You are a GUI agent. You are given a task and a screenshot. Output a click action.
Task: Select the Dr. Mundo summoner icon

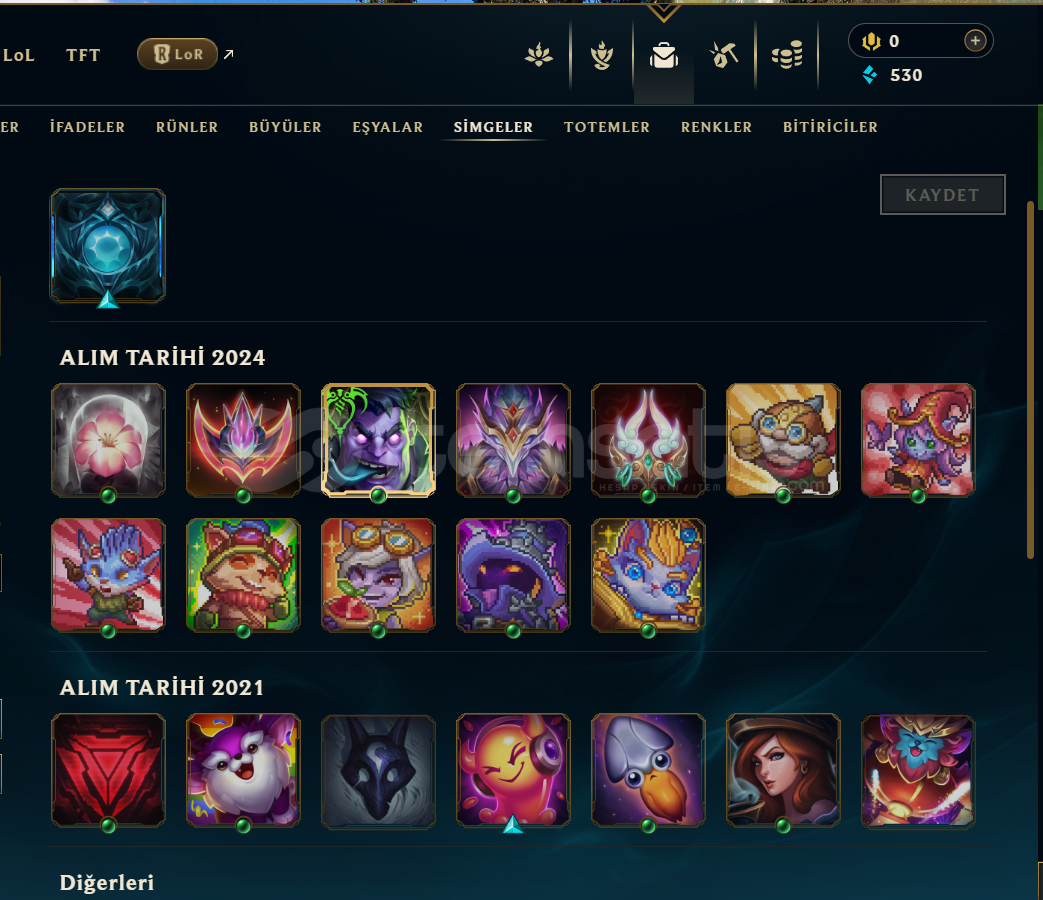click(378, 440)
